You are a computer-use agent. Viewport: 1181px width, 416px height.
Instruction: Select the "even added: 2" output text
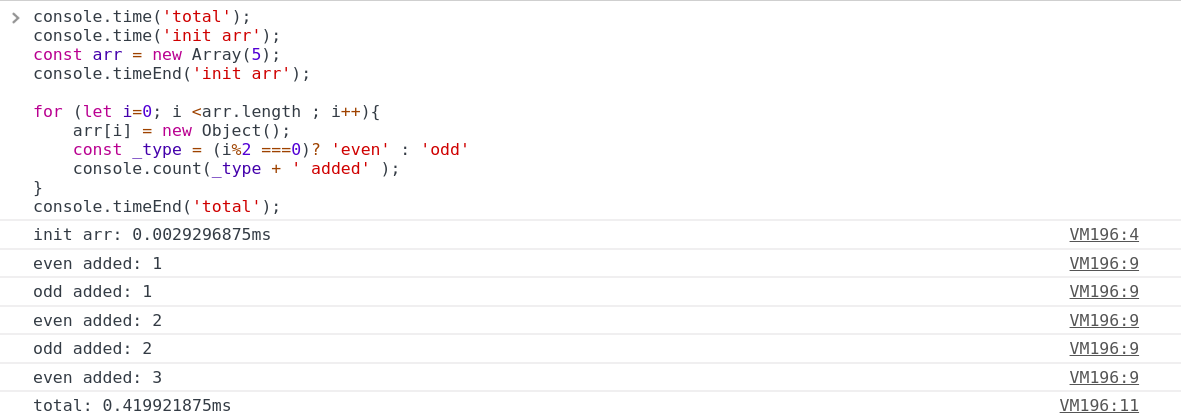(97, 321)
